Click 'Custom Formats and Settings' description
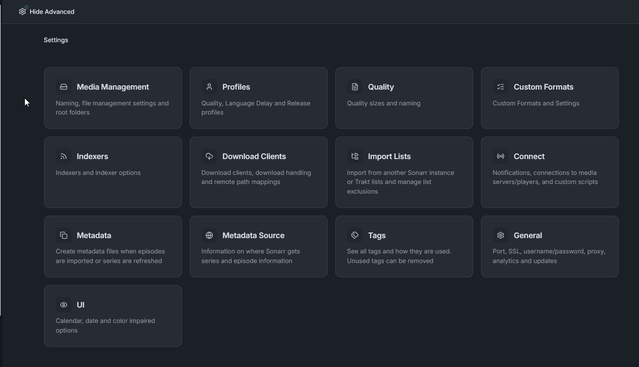The image size is (639, 367). pyautogui.click(x=535, y=103)
